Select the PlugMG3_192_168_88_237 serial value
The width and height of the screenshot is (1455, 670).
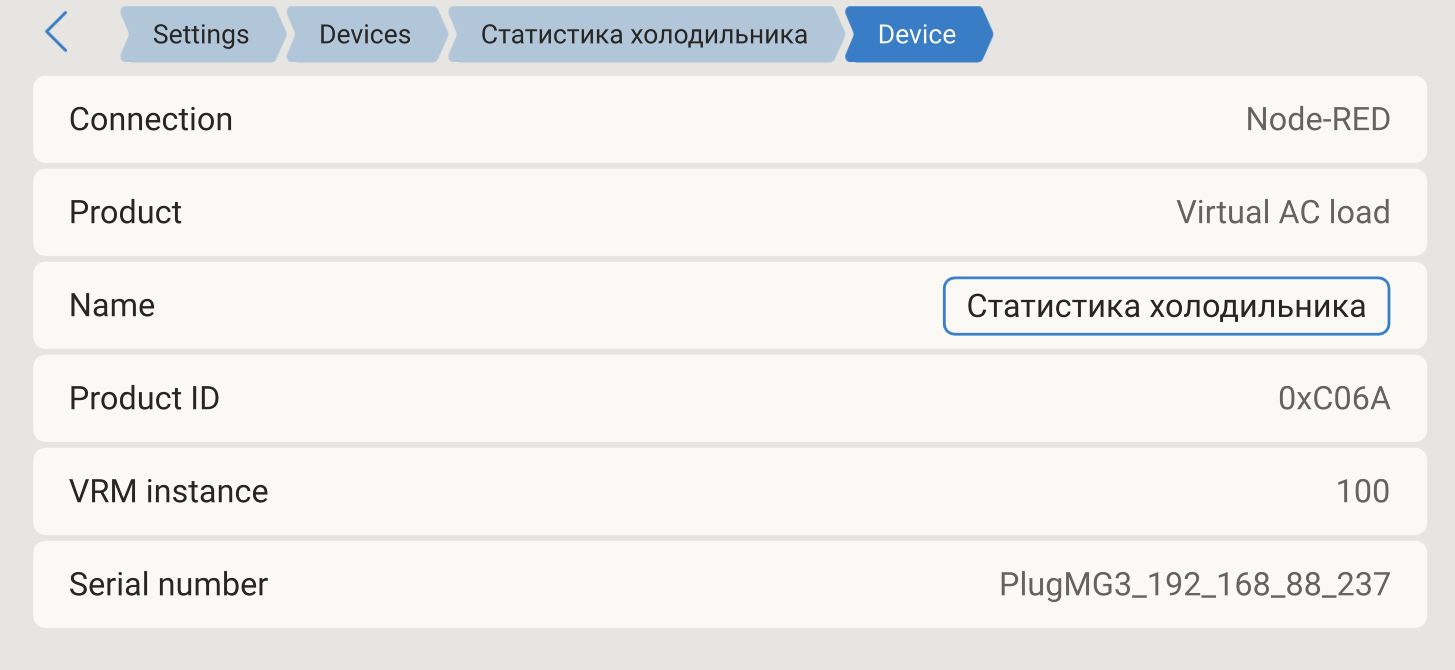(x=1194, y=585)
